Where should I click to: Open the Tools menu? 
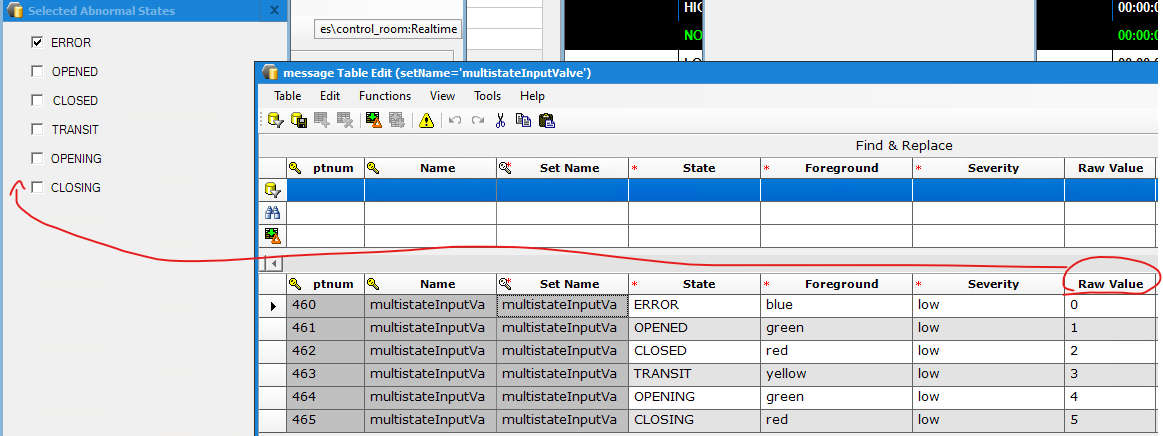[x=487, y=96]
